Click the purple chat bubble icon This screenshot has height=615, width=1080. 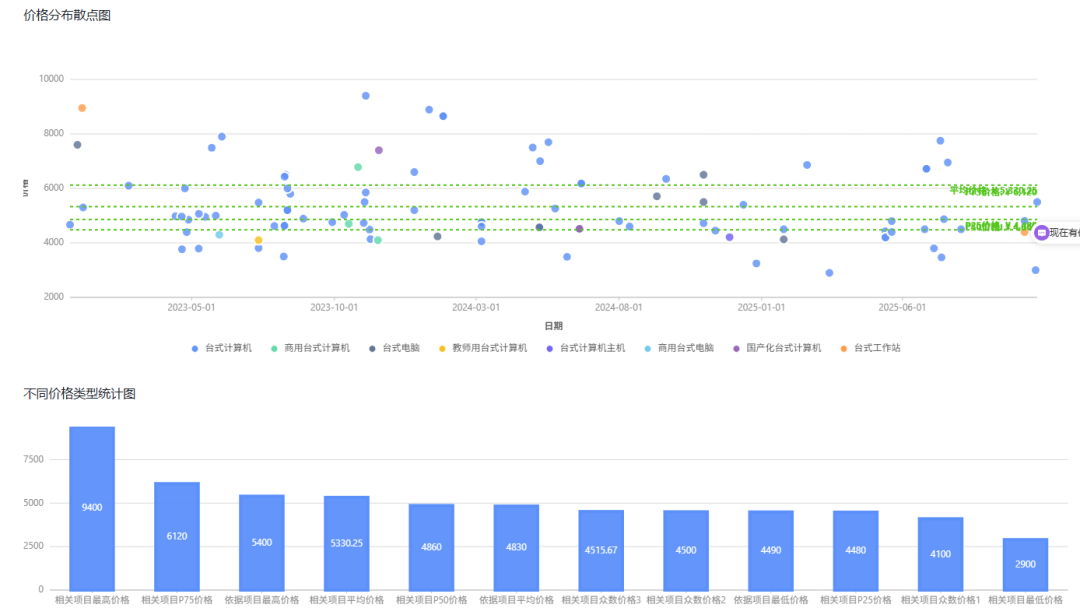tap(1041, 232)
